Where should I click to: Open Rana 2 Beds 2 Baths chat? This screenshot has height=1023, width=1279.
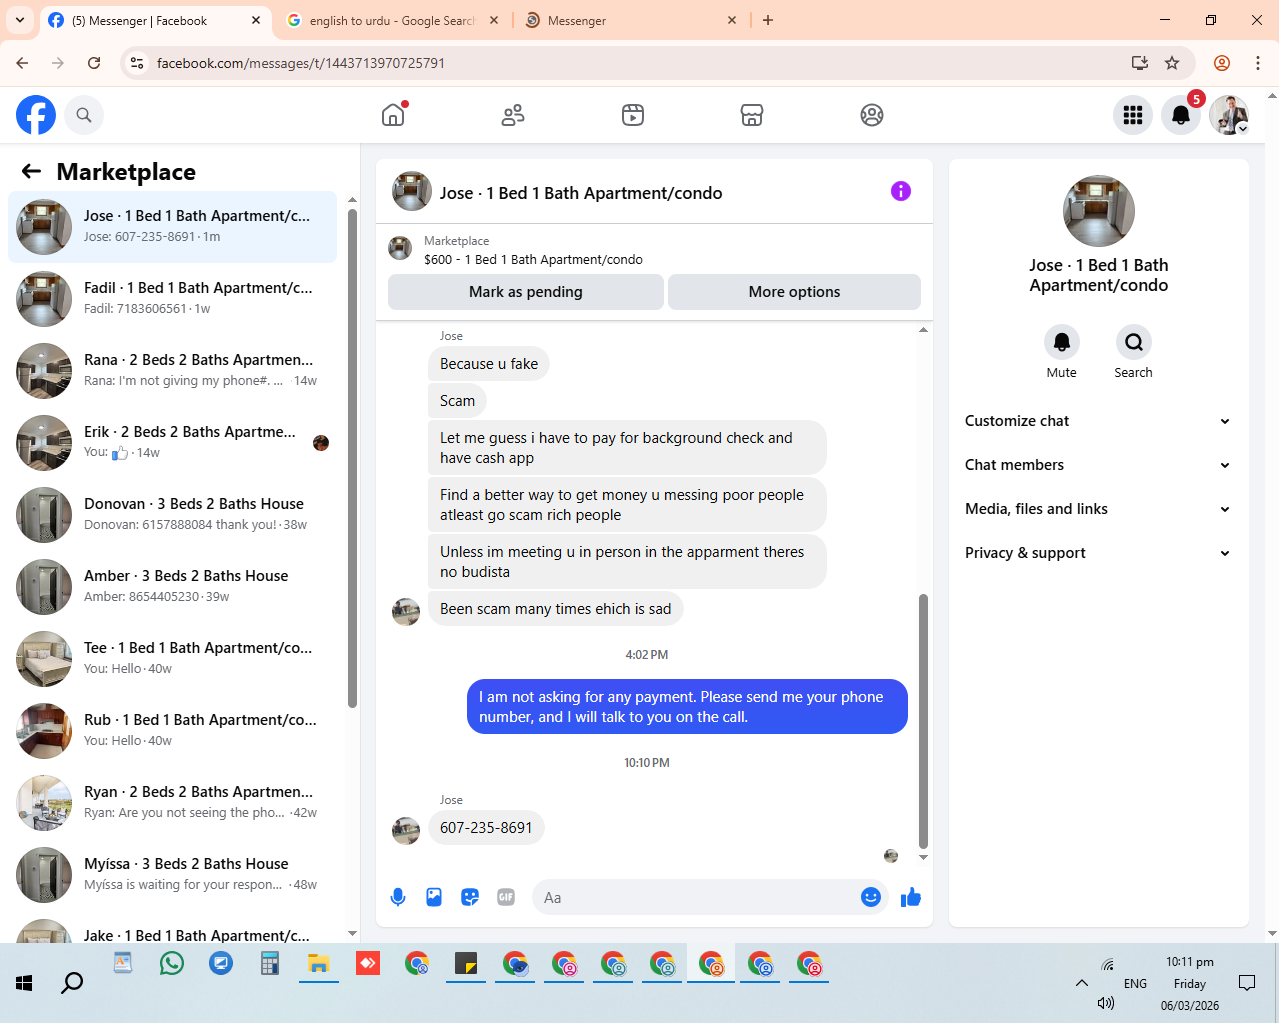(x=172, y=371)
